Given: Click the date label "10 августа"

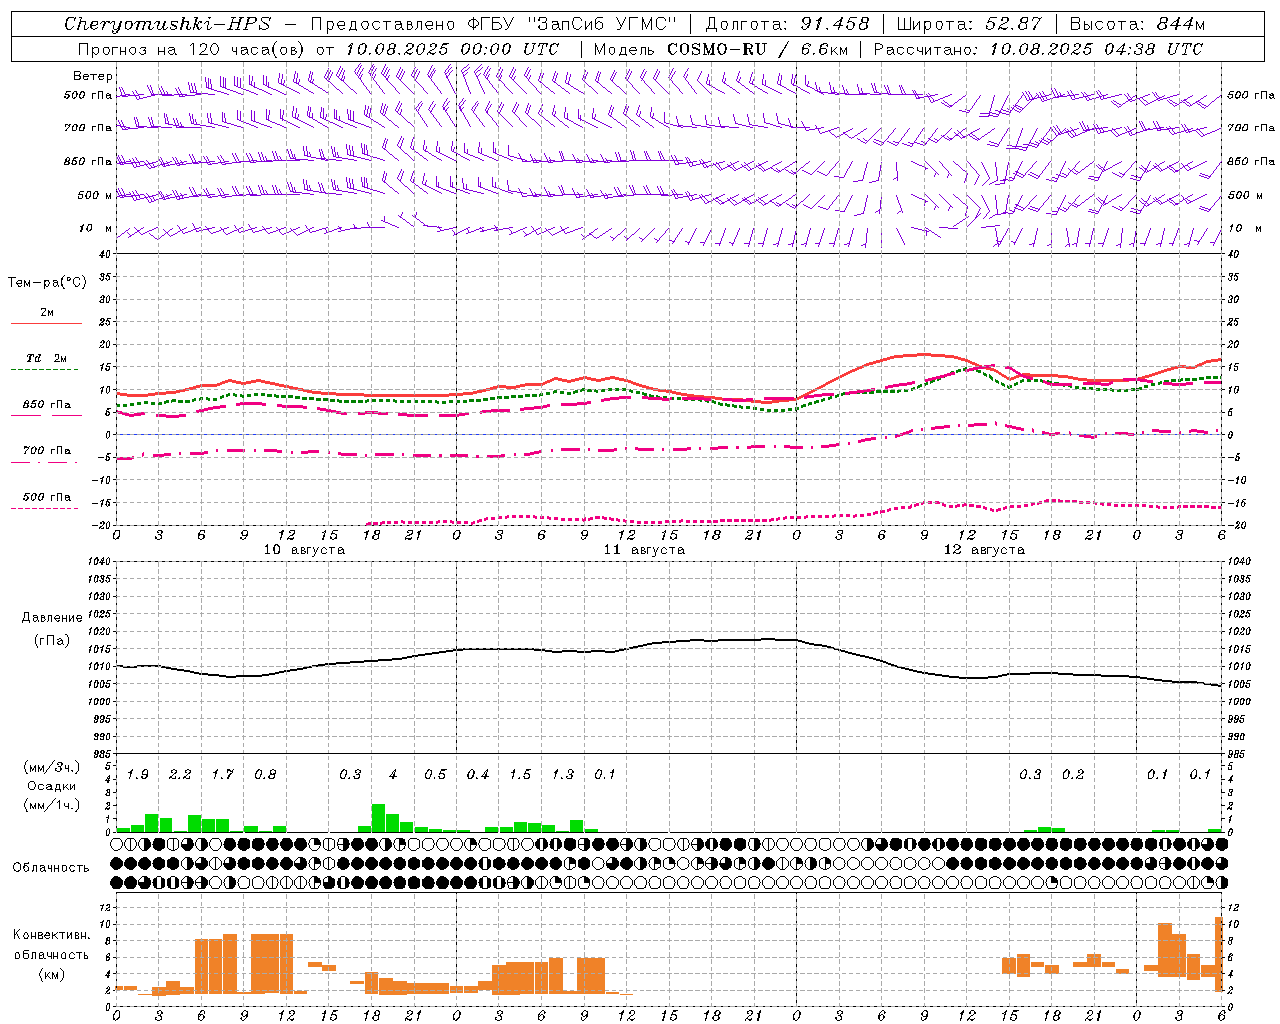Looking at the screenshot, I should (304, 550).
